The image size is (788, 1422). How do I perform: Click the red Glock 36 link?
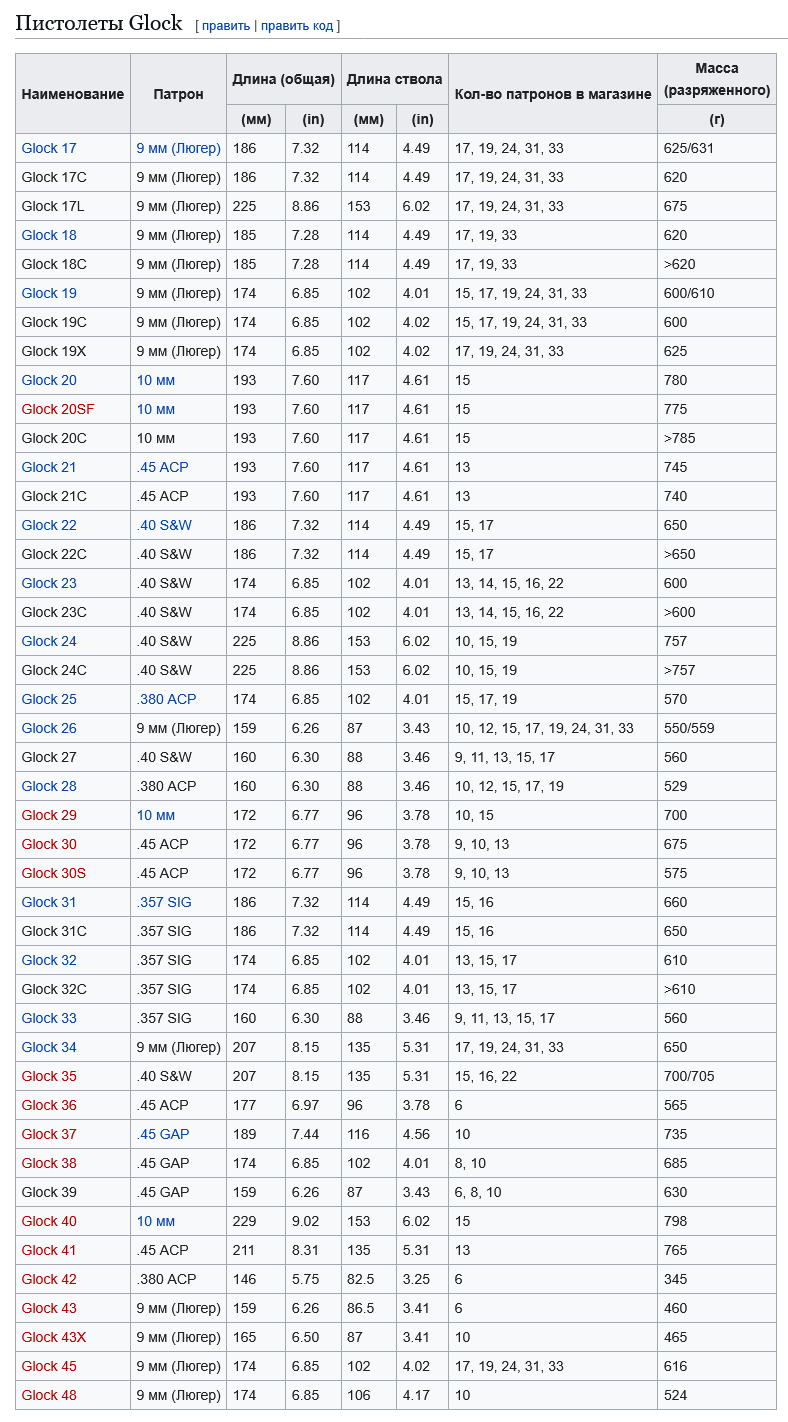49,1105
